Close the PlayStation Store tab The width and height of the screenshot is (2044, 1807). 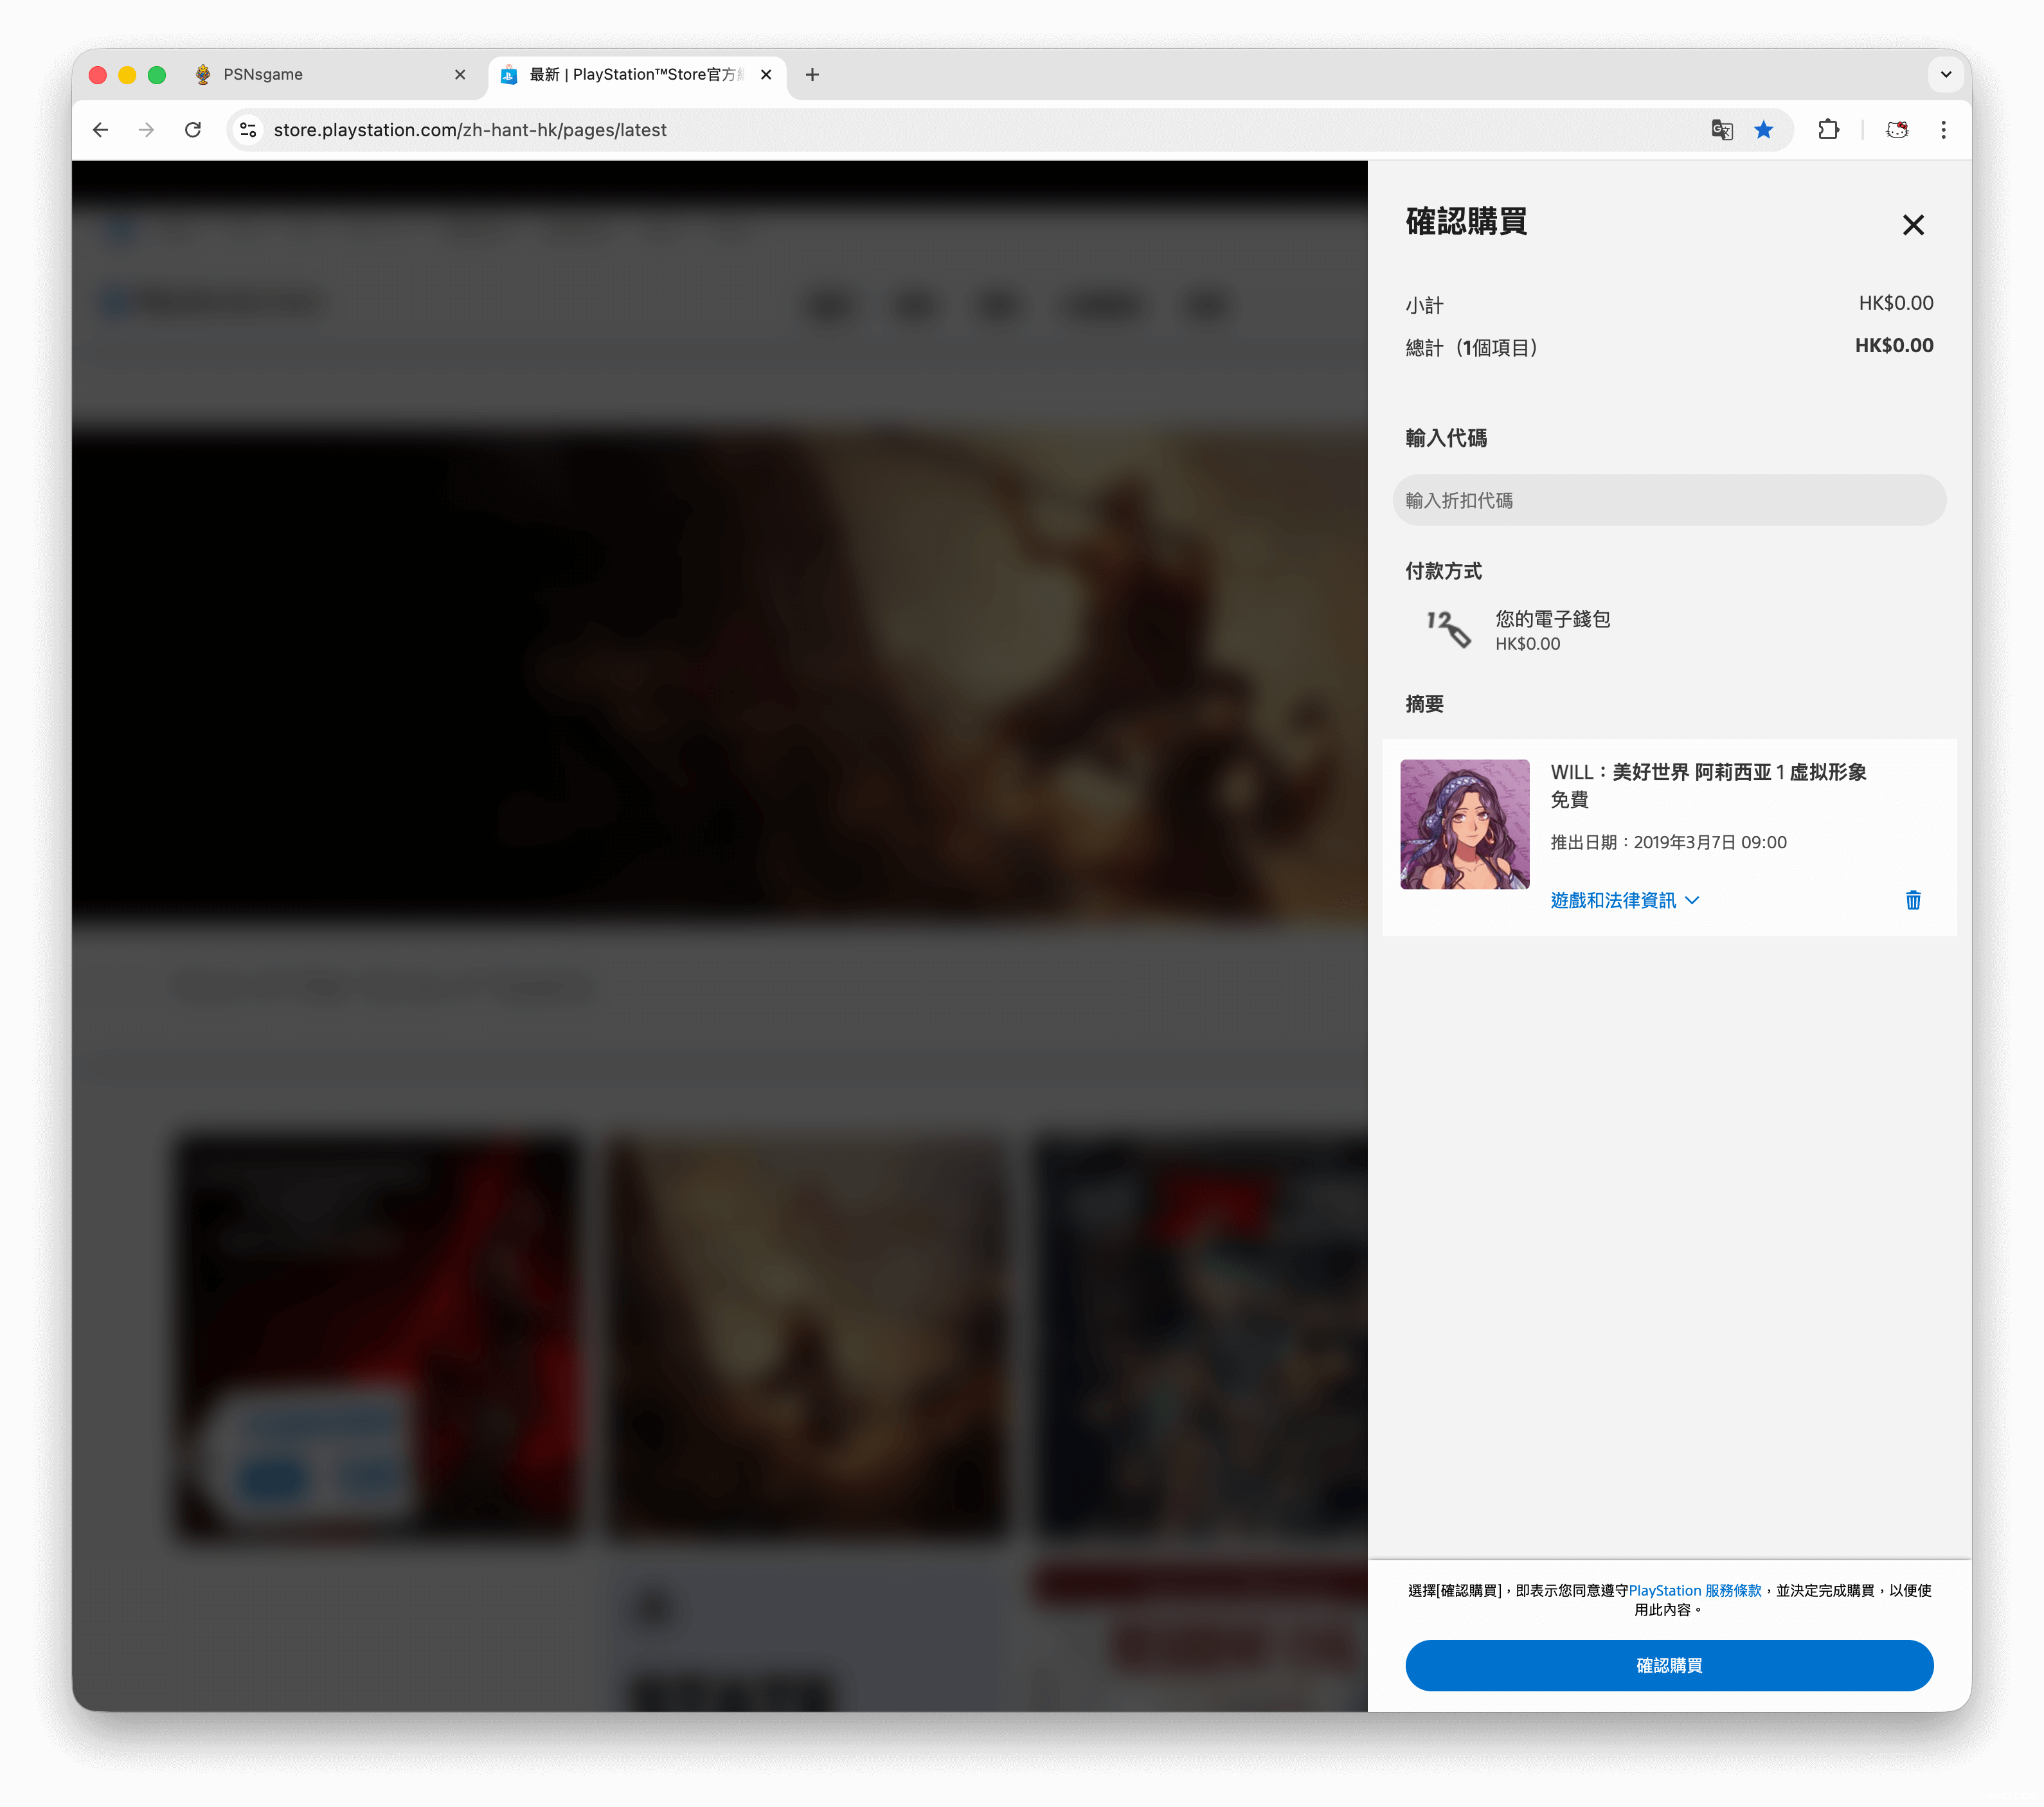[x=766, y=74]
